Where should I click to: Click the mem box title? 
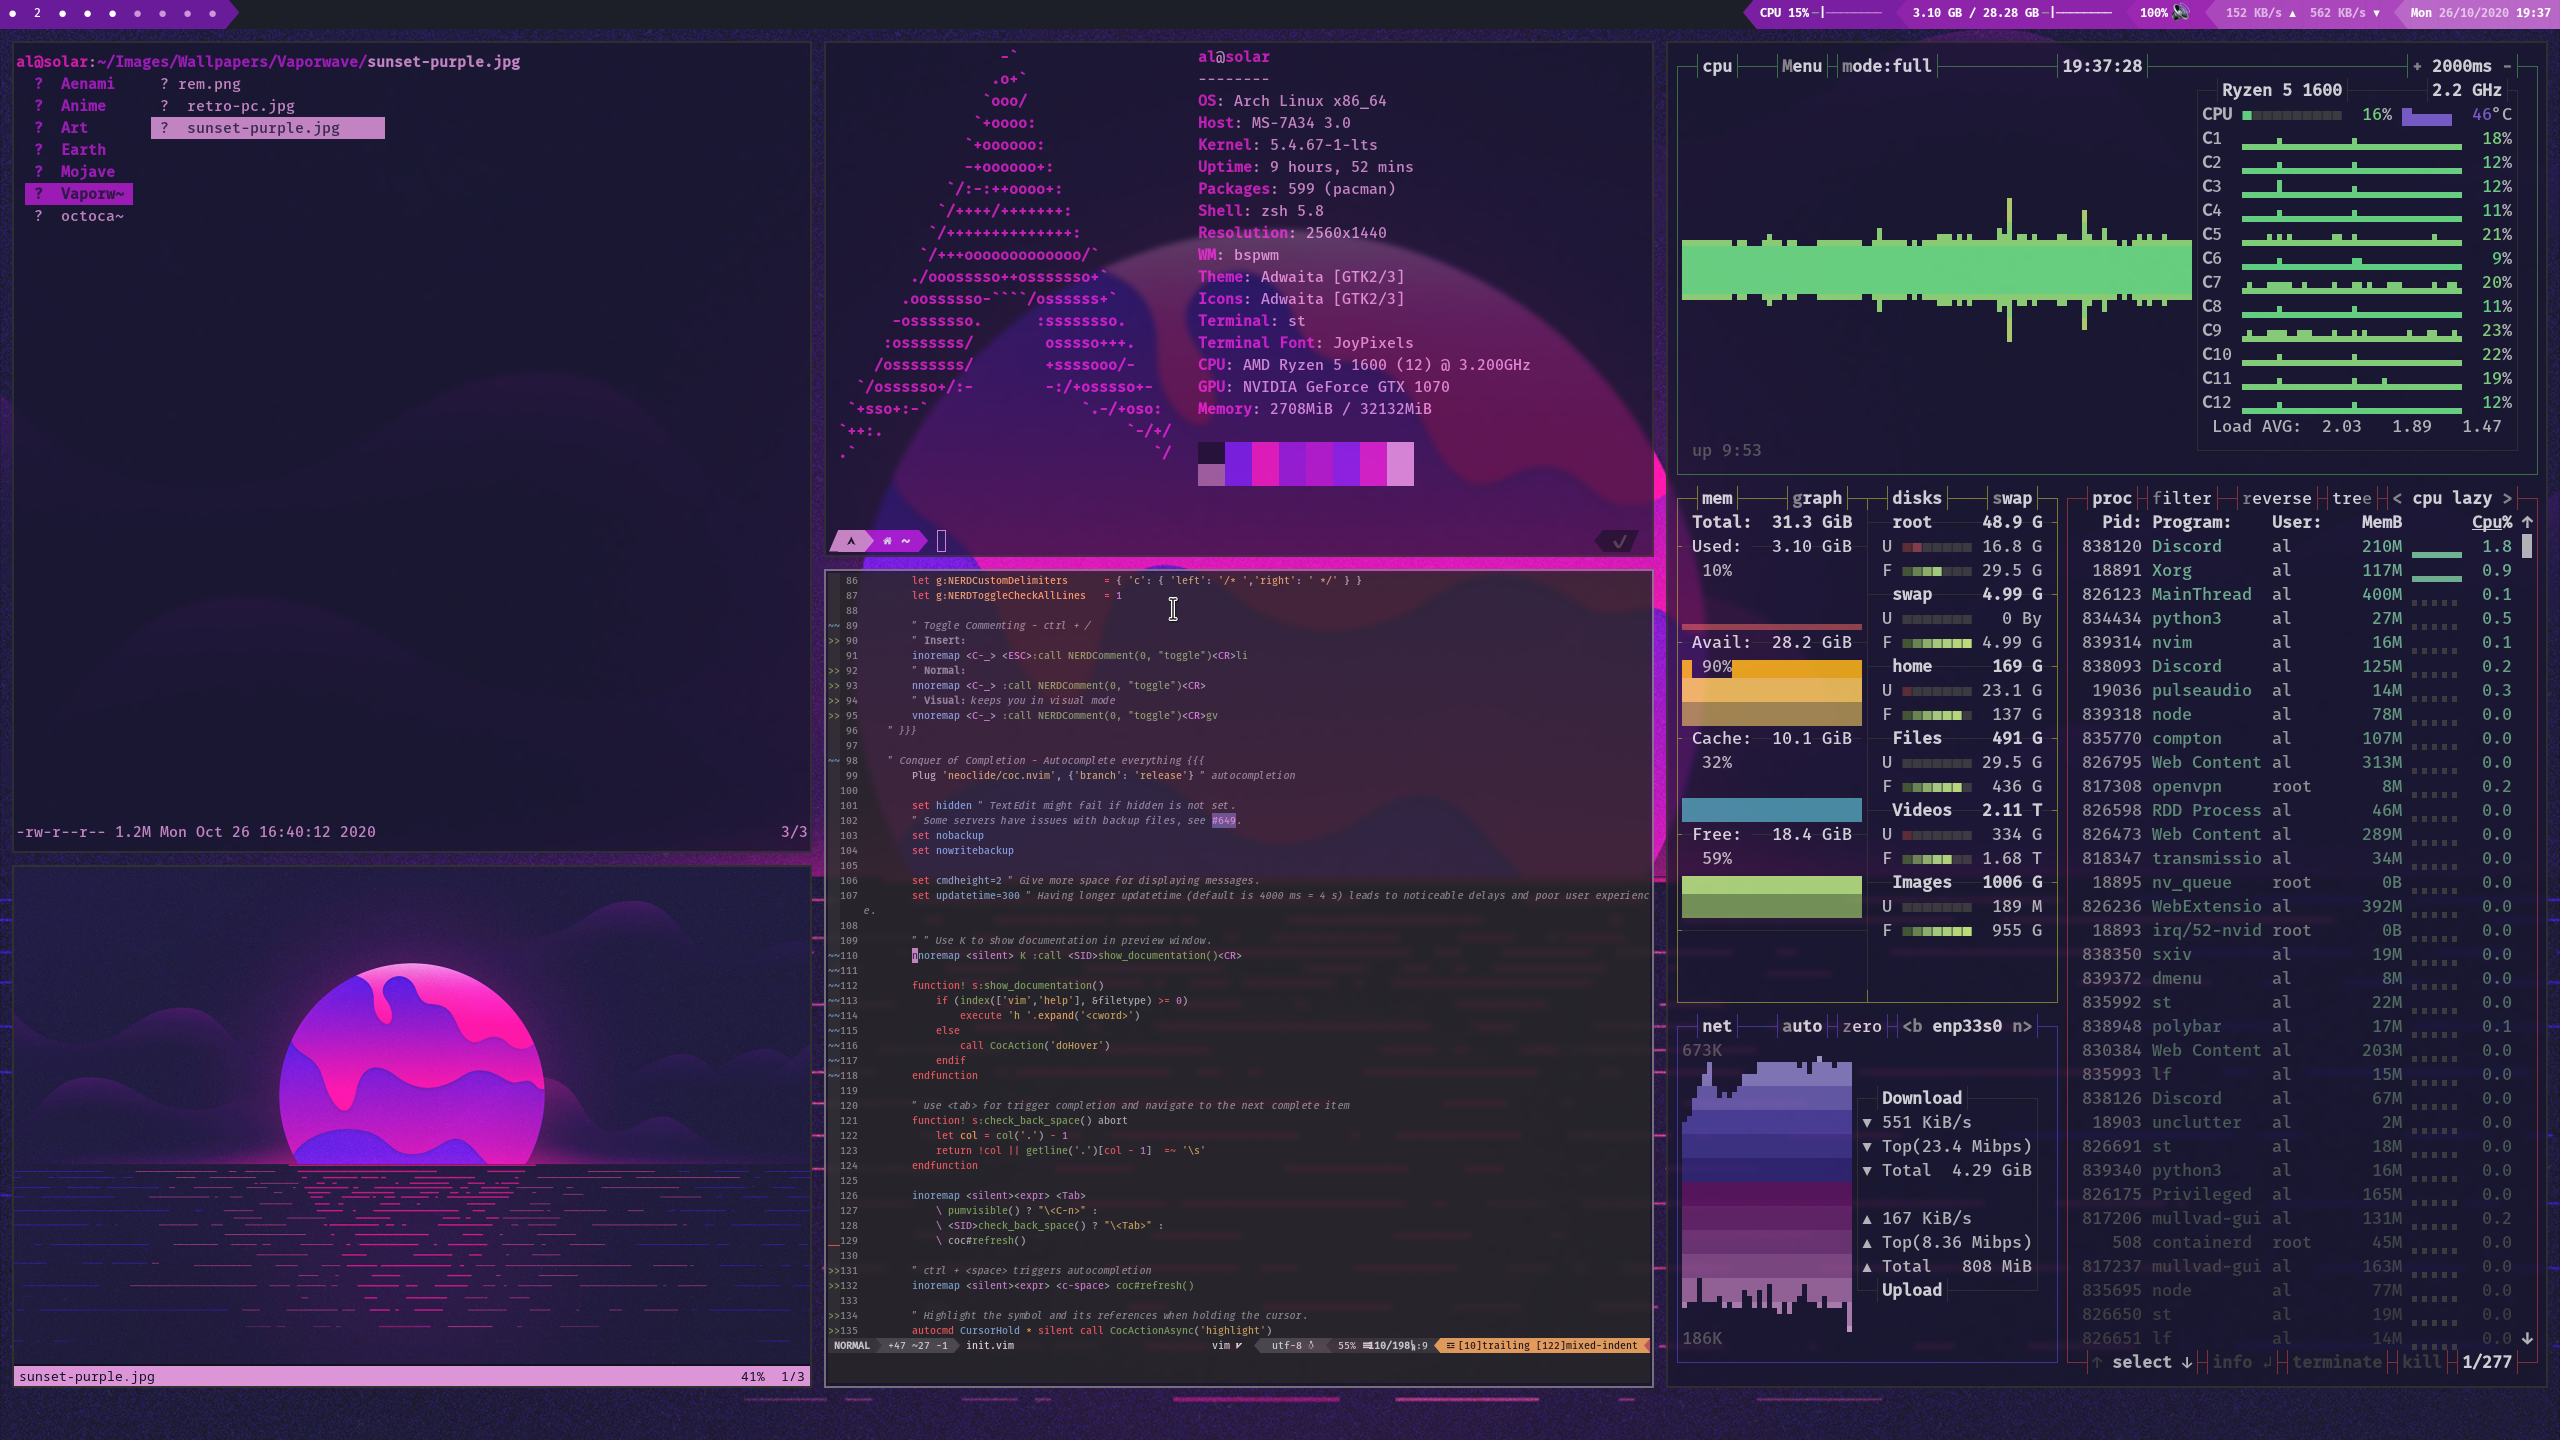coord(1717,498)
